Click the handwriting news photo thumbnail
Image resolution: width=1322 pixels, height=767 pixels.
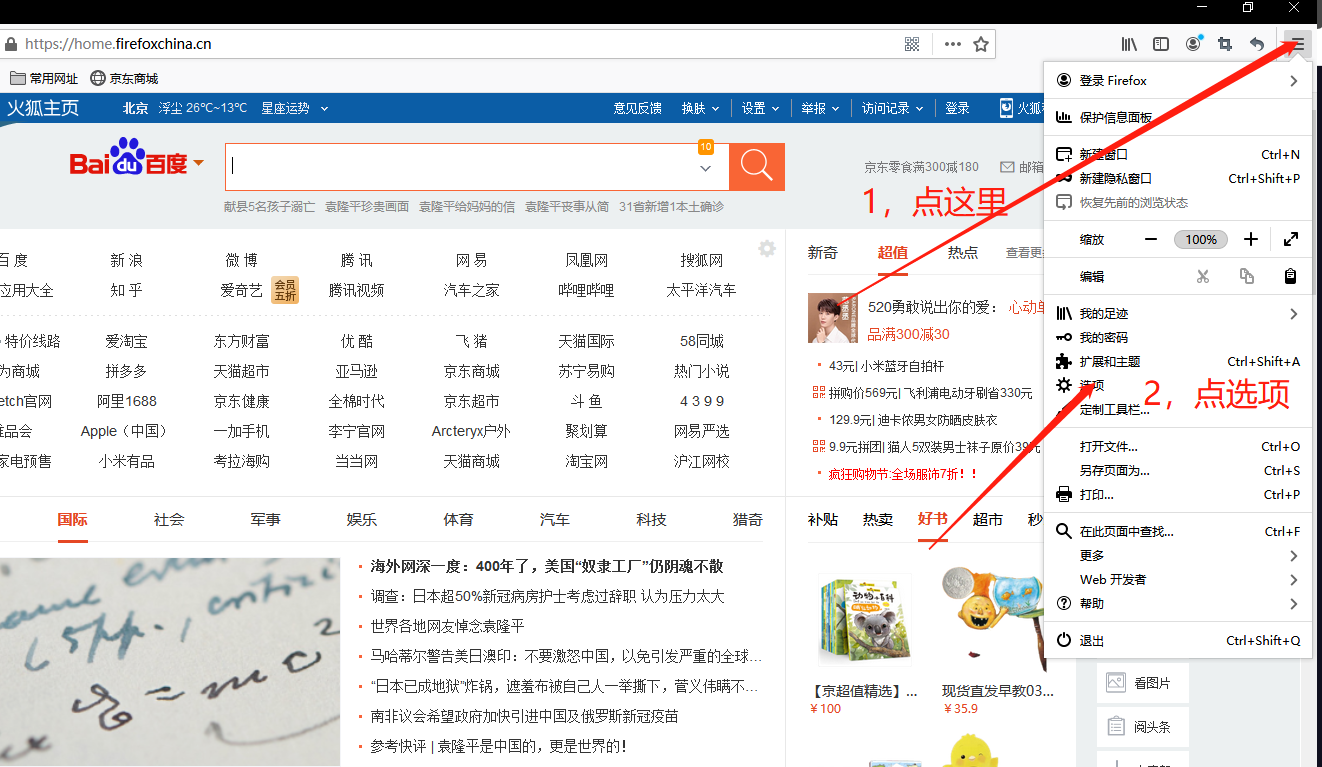coord(170,662)
